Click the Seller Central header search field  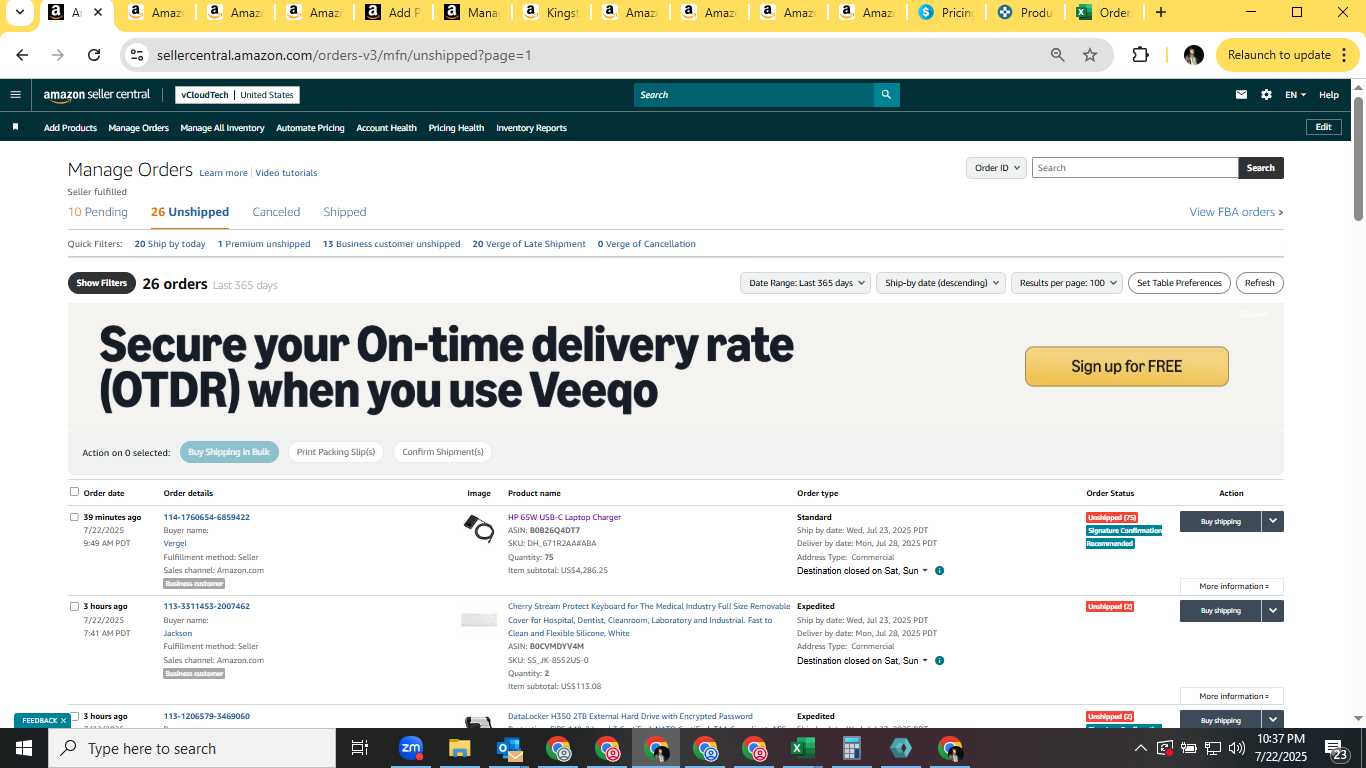(x=753, y=95)
